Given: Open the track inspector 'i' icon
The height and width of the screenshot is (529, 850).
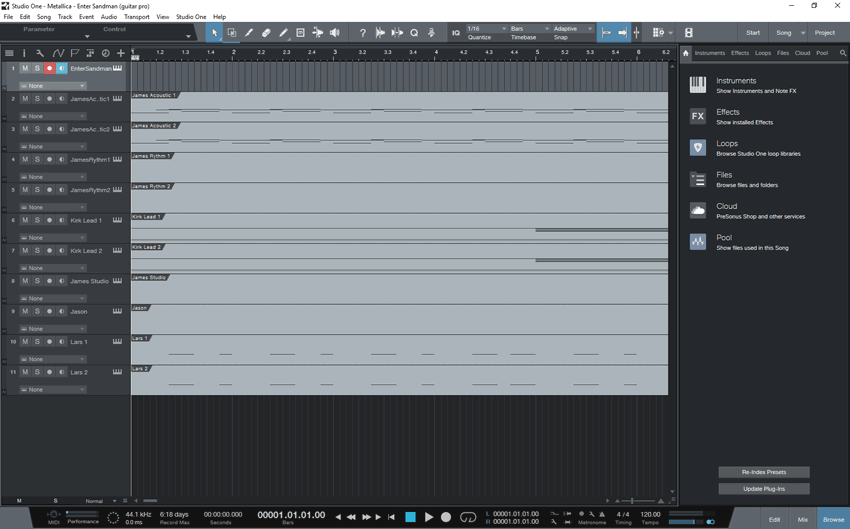Looking at the screenshot, I should point(24,53).
